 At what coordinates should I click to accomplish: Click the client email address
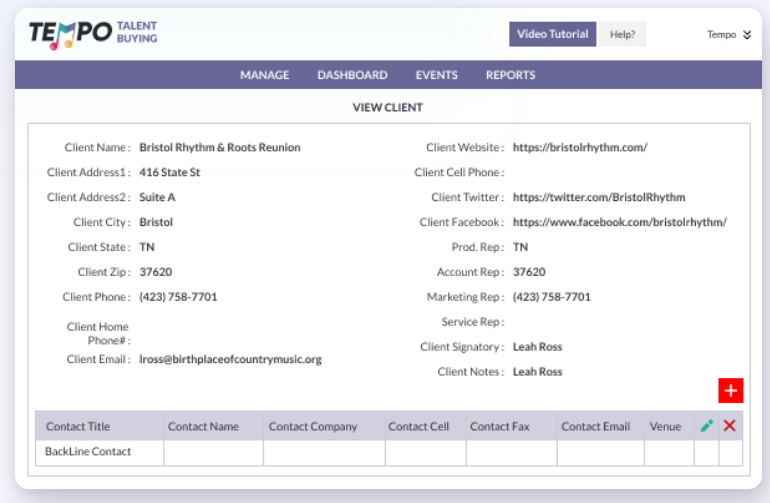click(230, 359)
